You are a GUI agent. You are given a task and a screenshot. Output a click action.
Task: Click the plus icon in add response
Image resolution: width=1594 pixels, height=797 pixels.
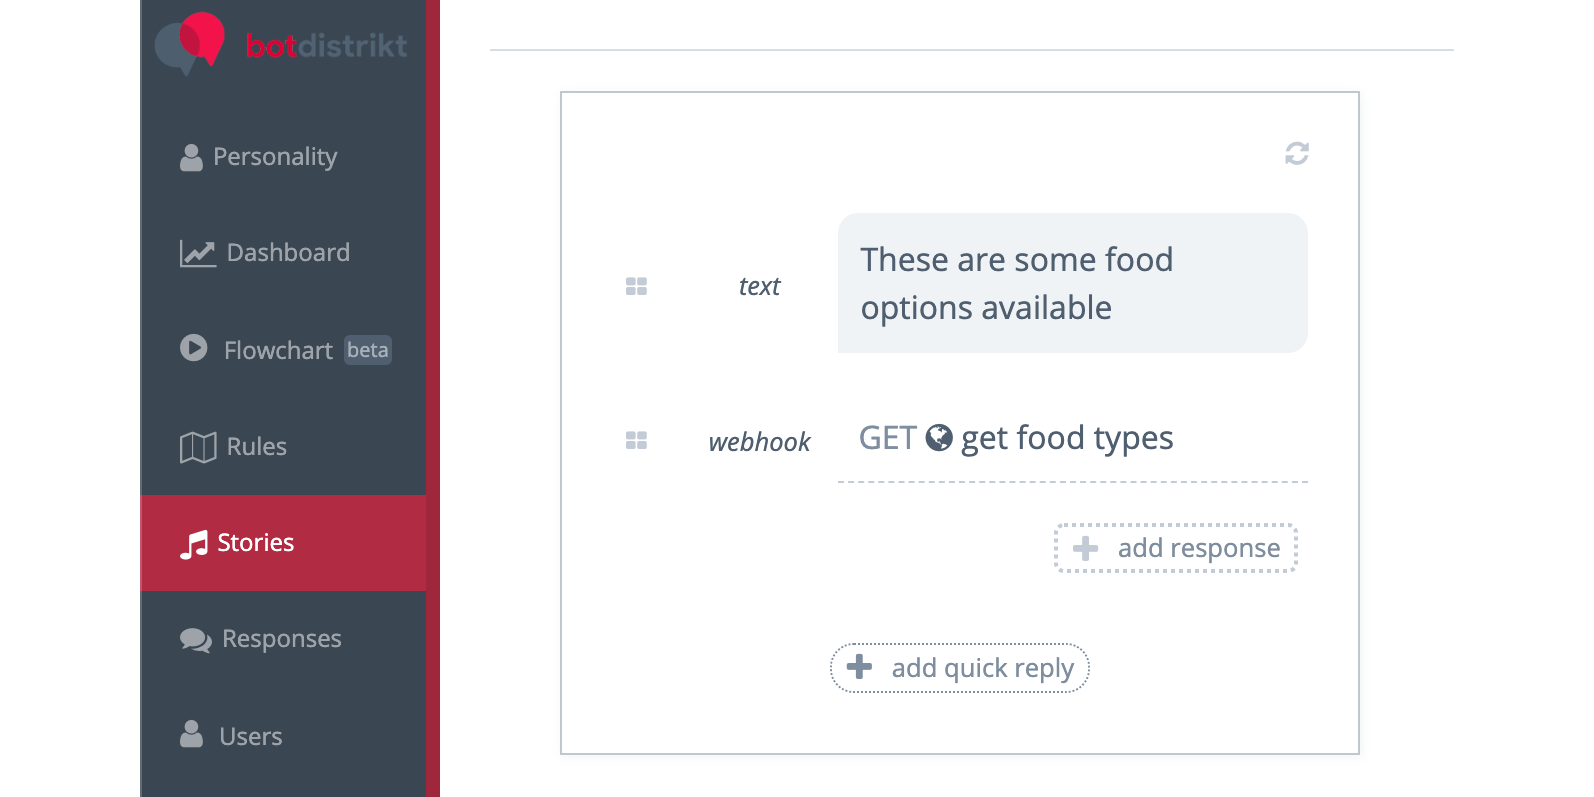[1085, 548]
